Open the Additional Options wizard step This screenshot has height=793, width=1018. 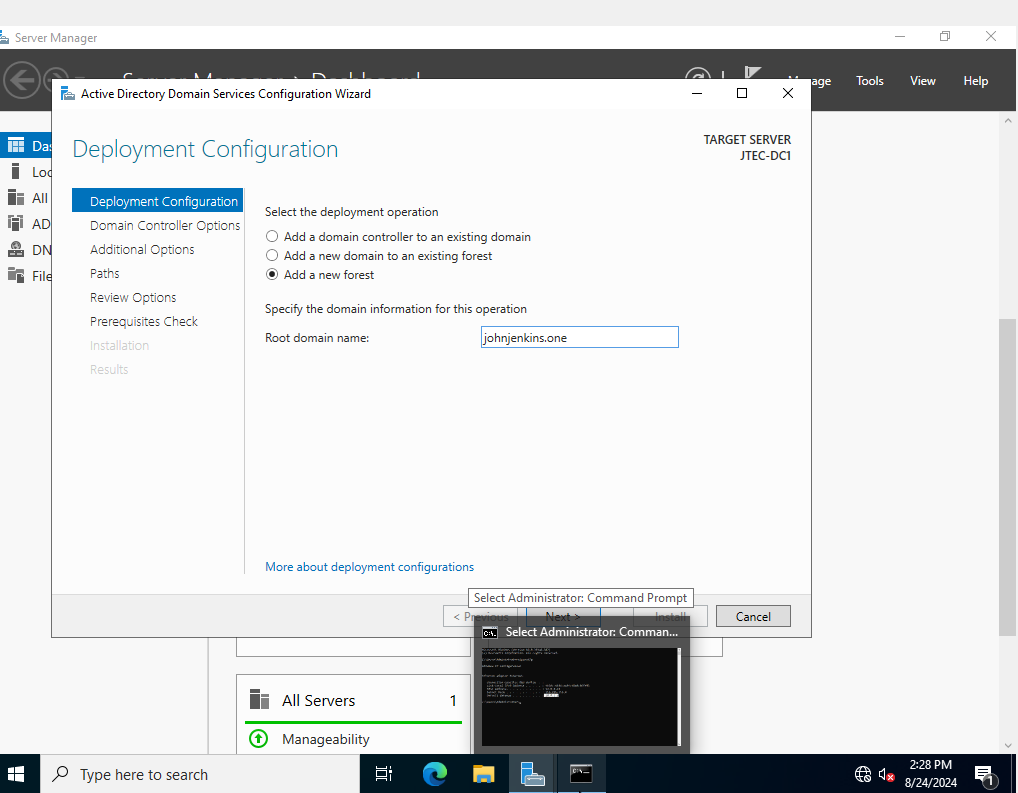click(x=142, y=249)
